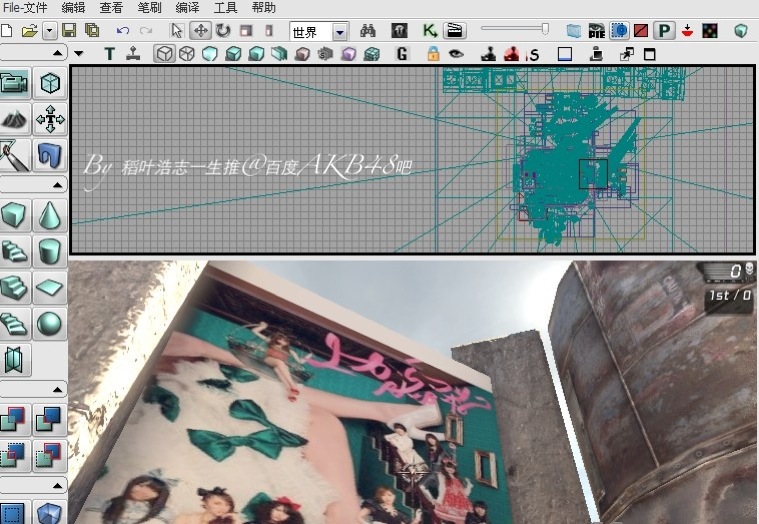Click the eye PIE play-in-editor icon
Screen dimensions: 759x524
[x=596, y=31]
